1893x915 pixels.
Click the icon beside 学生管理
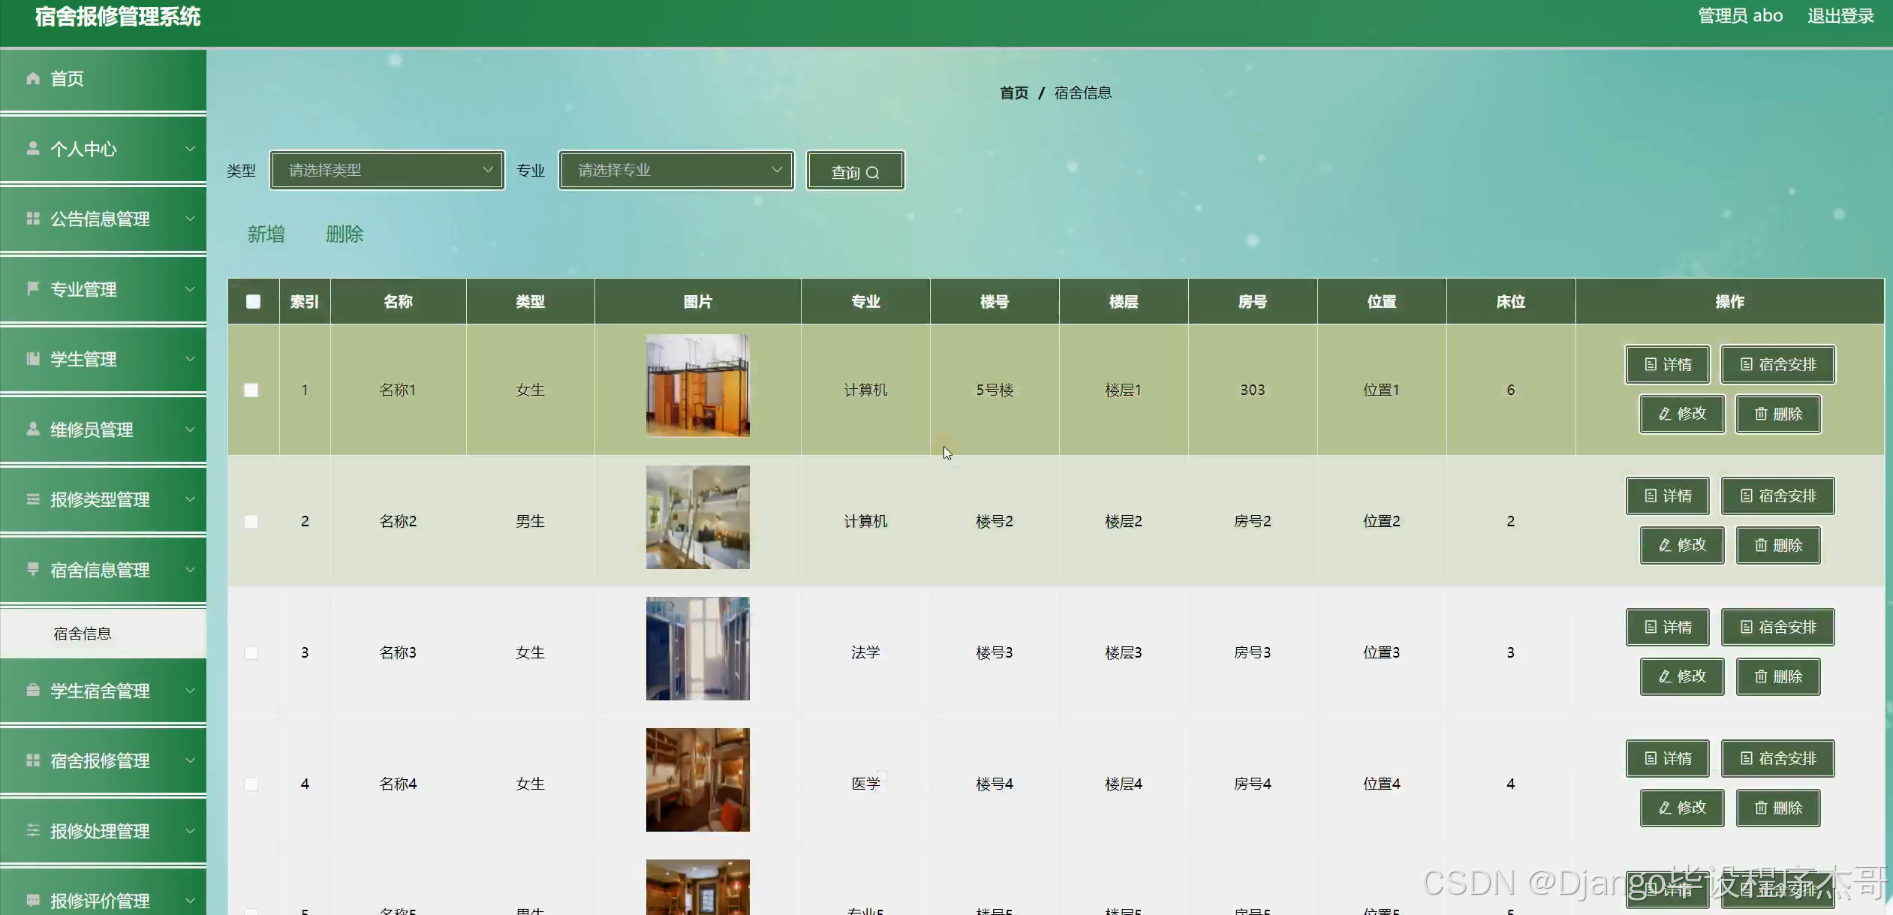click(x=33, y=358)
